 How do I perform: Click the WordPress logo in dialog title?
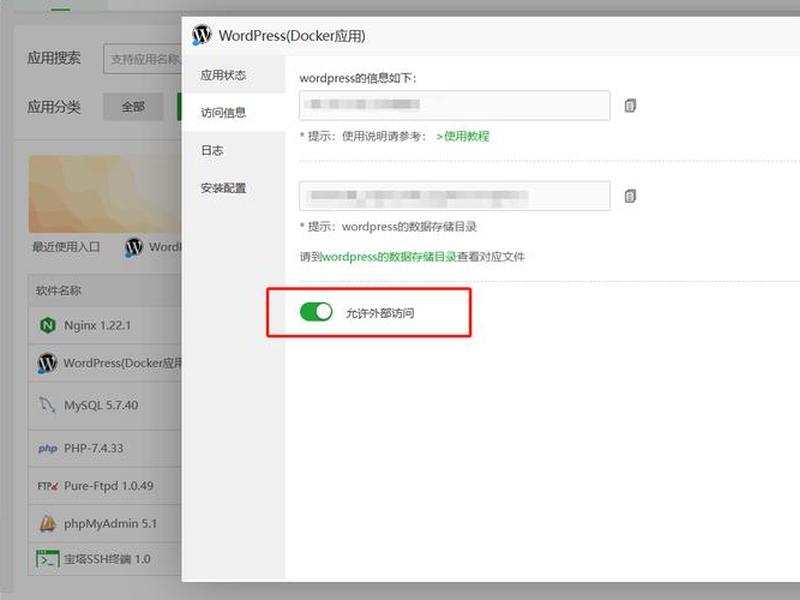click(x=202, y=35)
